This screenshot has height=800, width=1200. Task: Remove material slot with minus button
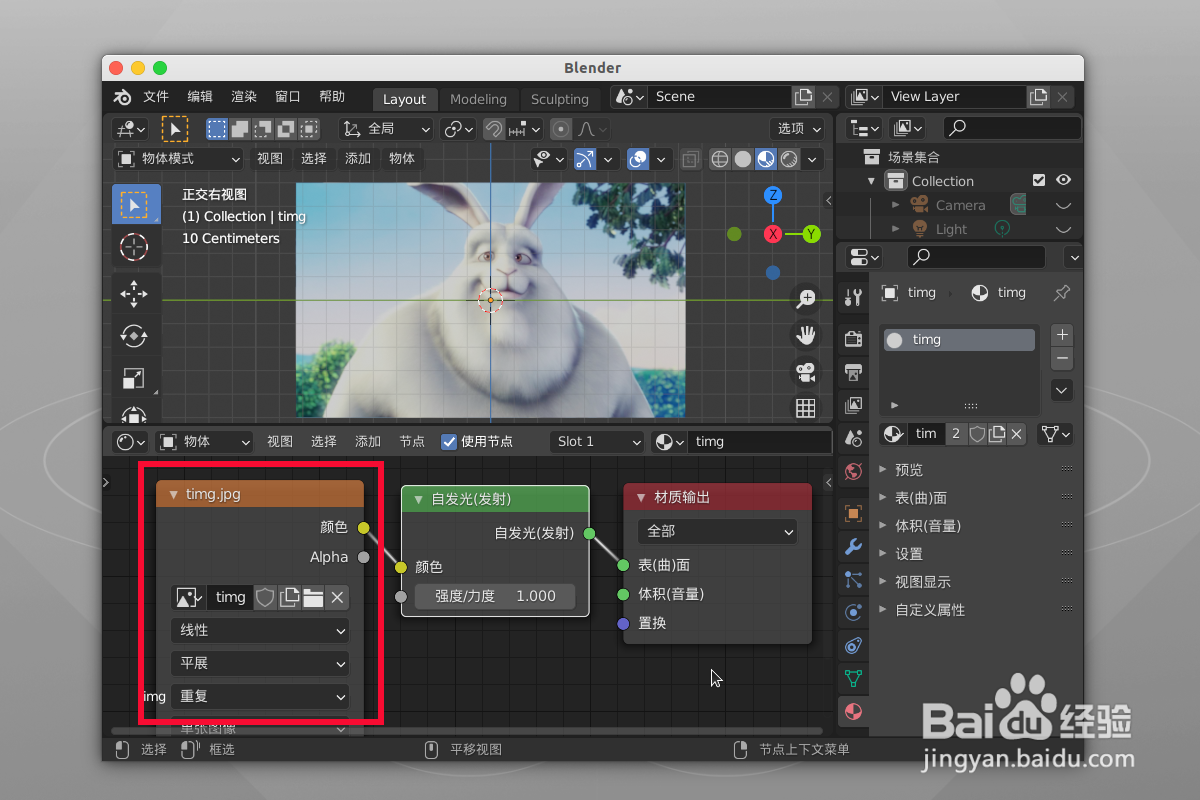pos(1062,358)
